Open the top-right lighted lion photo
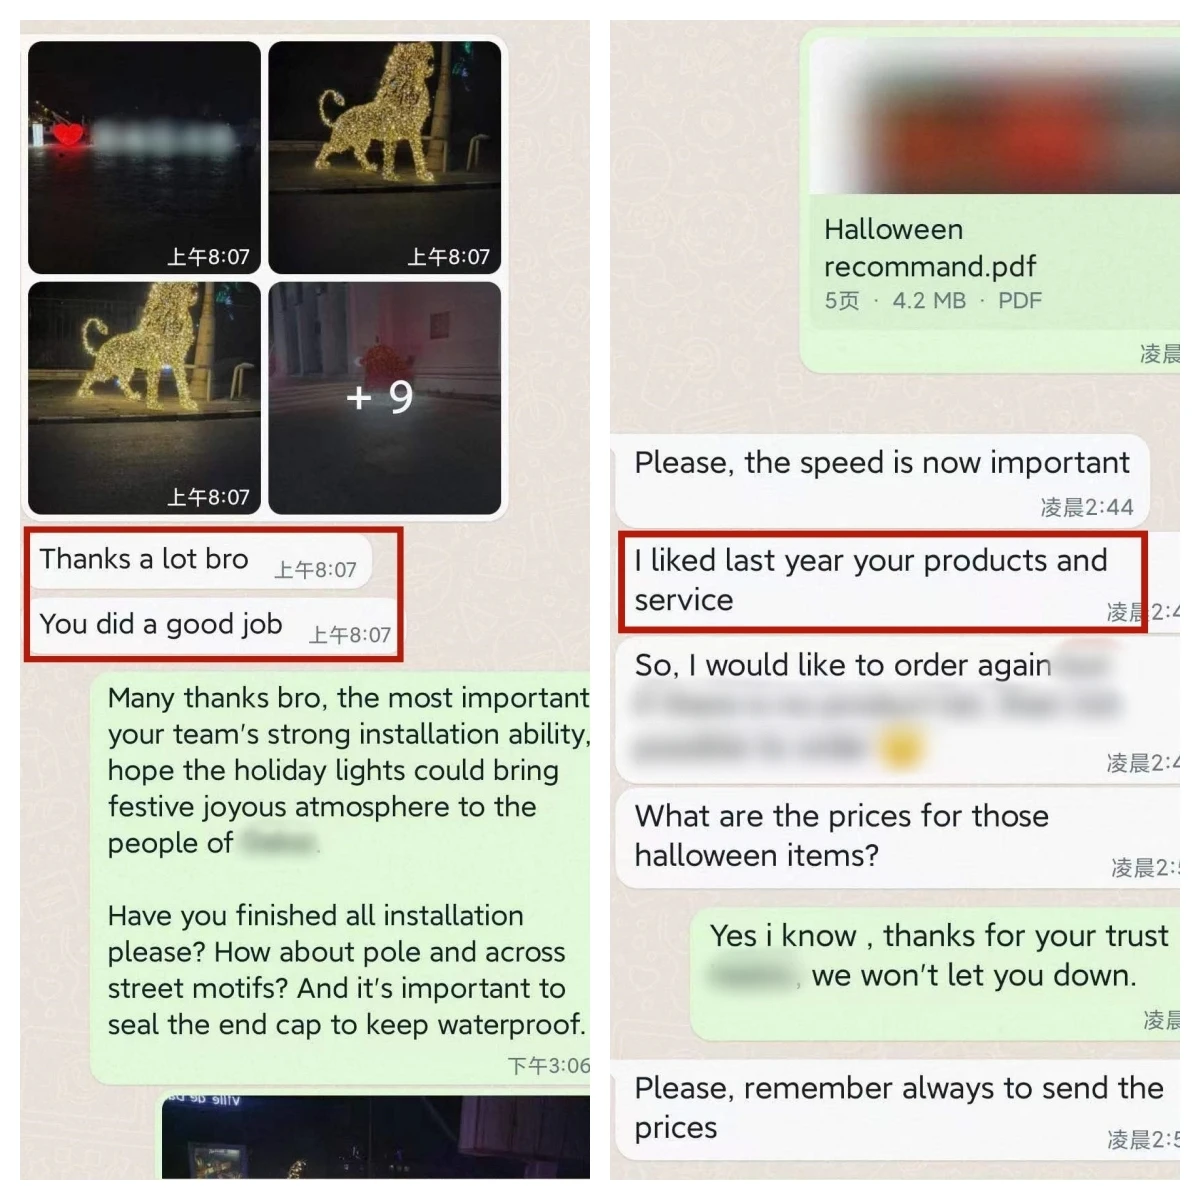The image size is (1200, 1200). pyautogui.click(x=385, y=157)
